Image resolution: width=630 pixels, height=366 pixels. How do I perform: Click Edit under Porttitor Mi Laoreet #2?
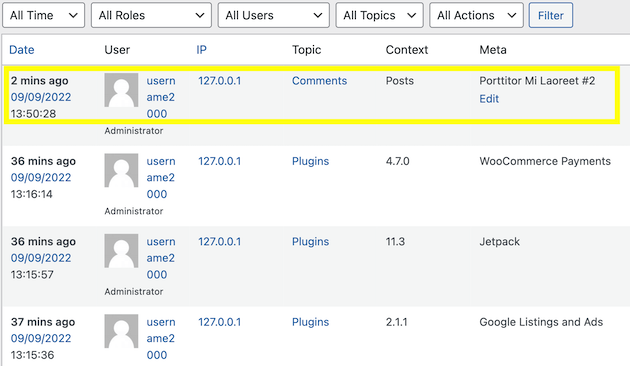click(489, 99)
